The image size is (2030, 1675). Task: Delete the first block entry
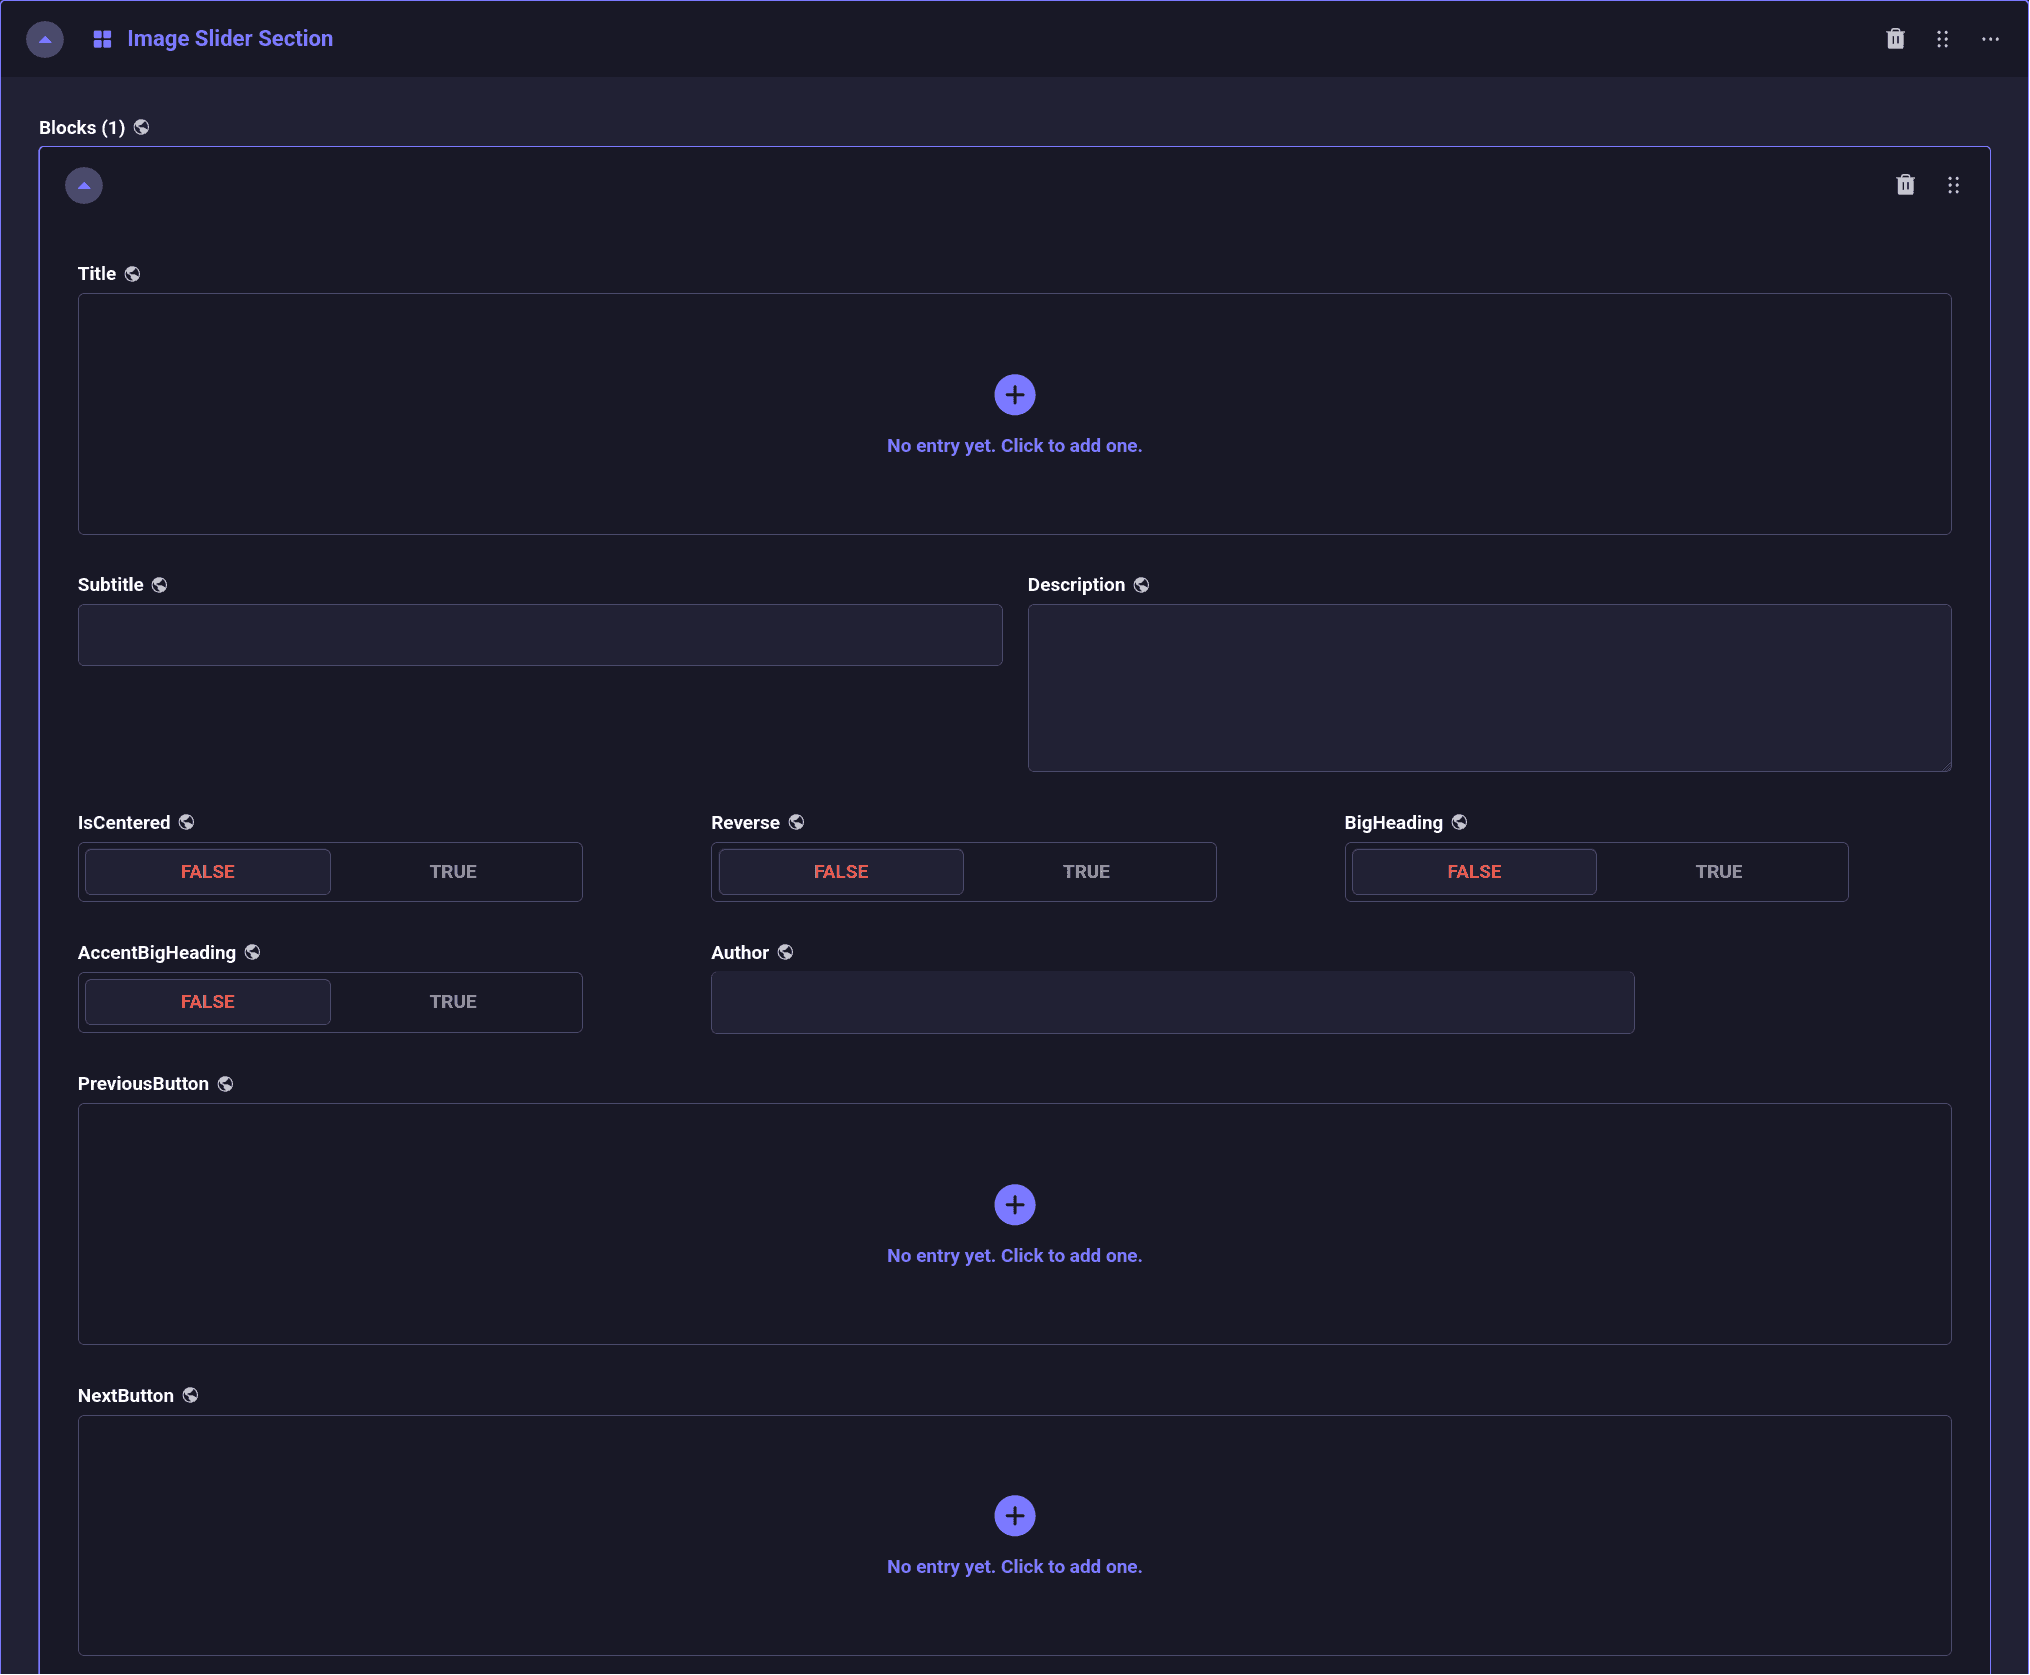(x=1905, y=185)
